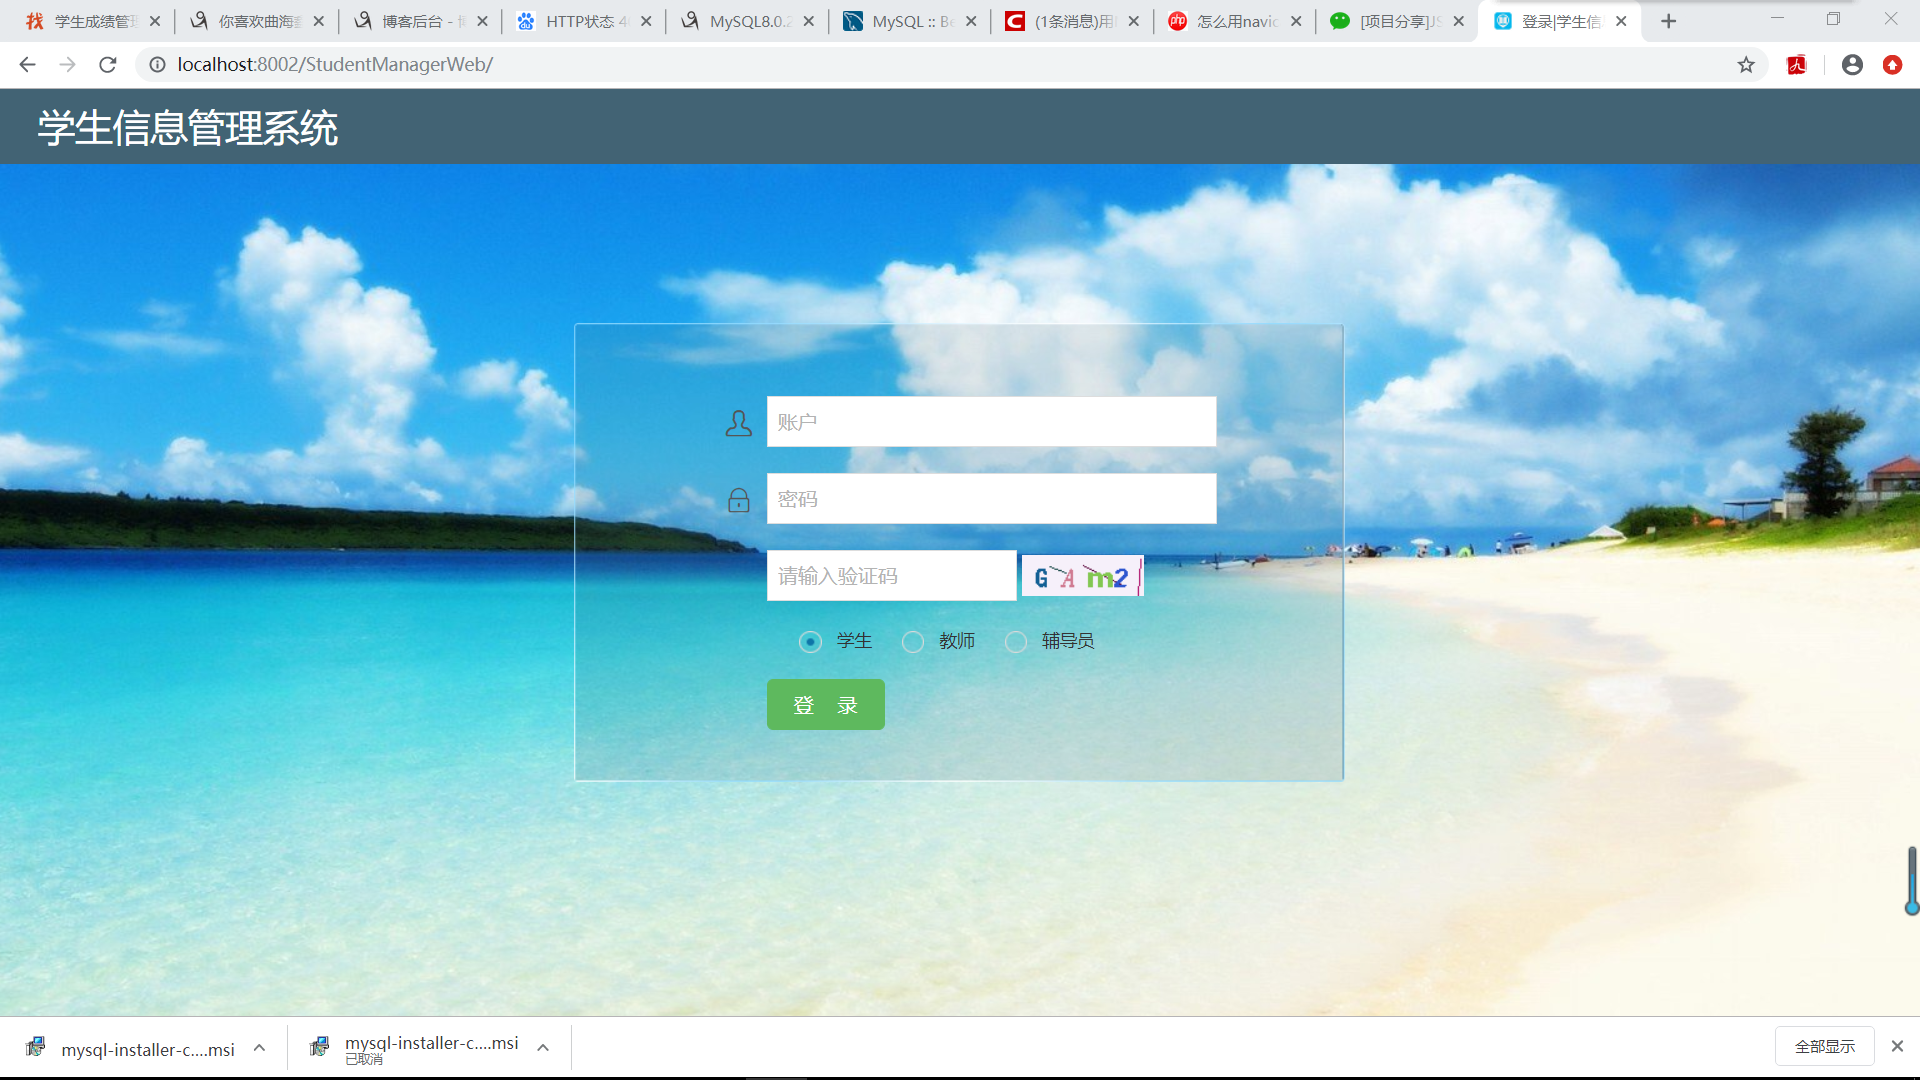Bookmark this page with star icon
Viewport: 1920px width, 1080px height.
coord(1746,65)
